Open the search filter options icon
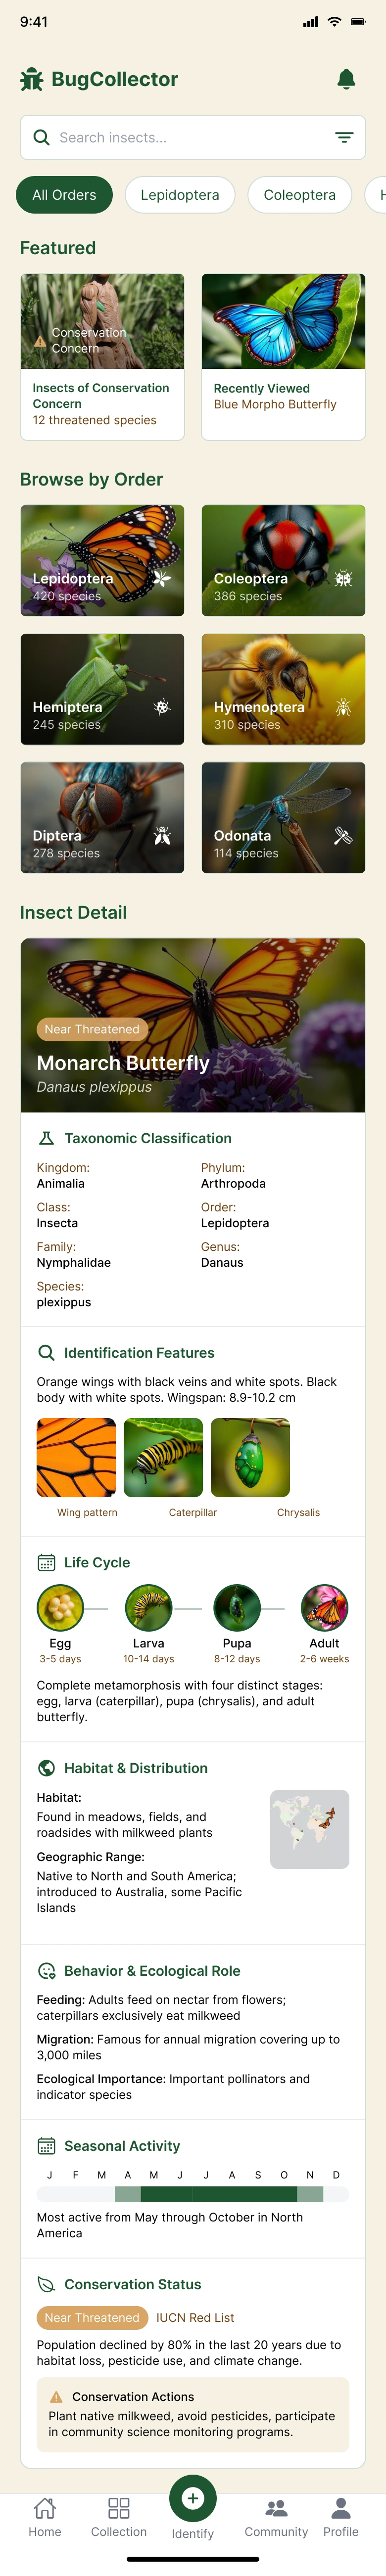 pyautogui.click(x=344, y=138)
